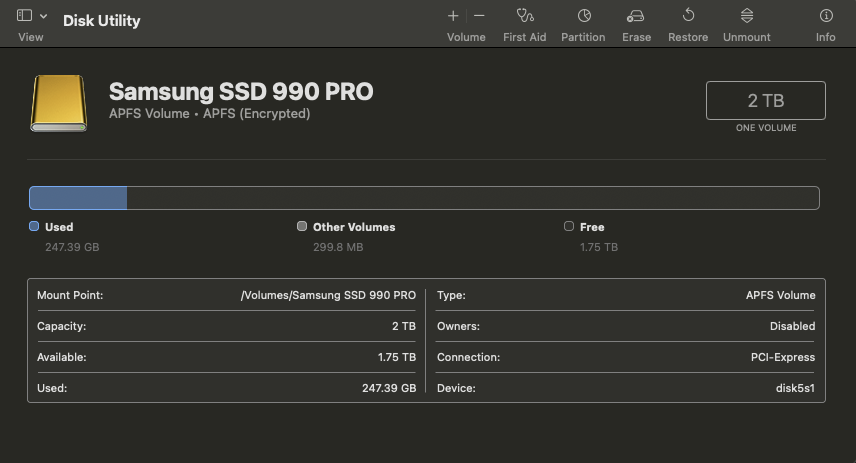Open the Partition pie icon

(584, 16)
